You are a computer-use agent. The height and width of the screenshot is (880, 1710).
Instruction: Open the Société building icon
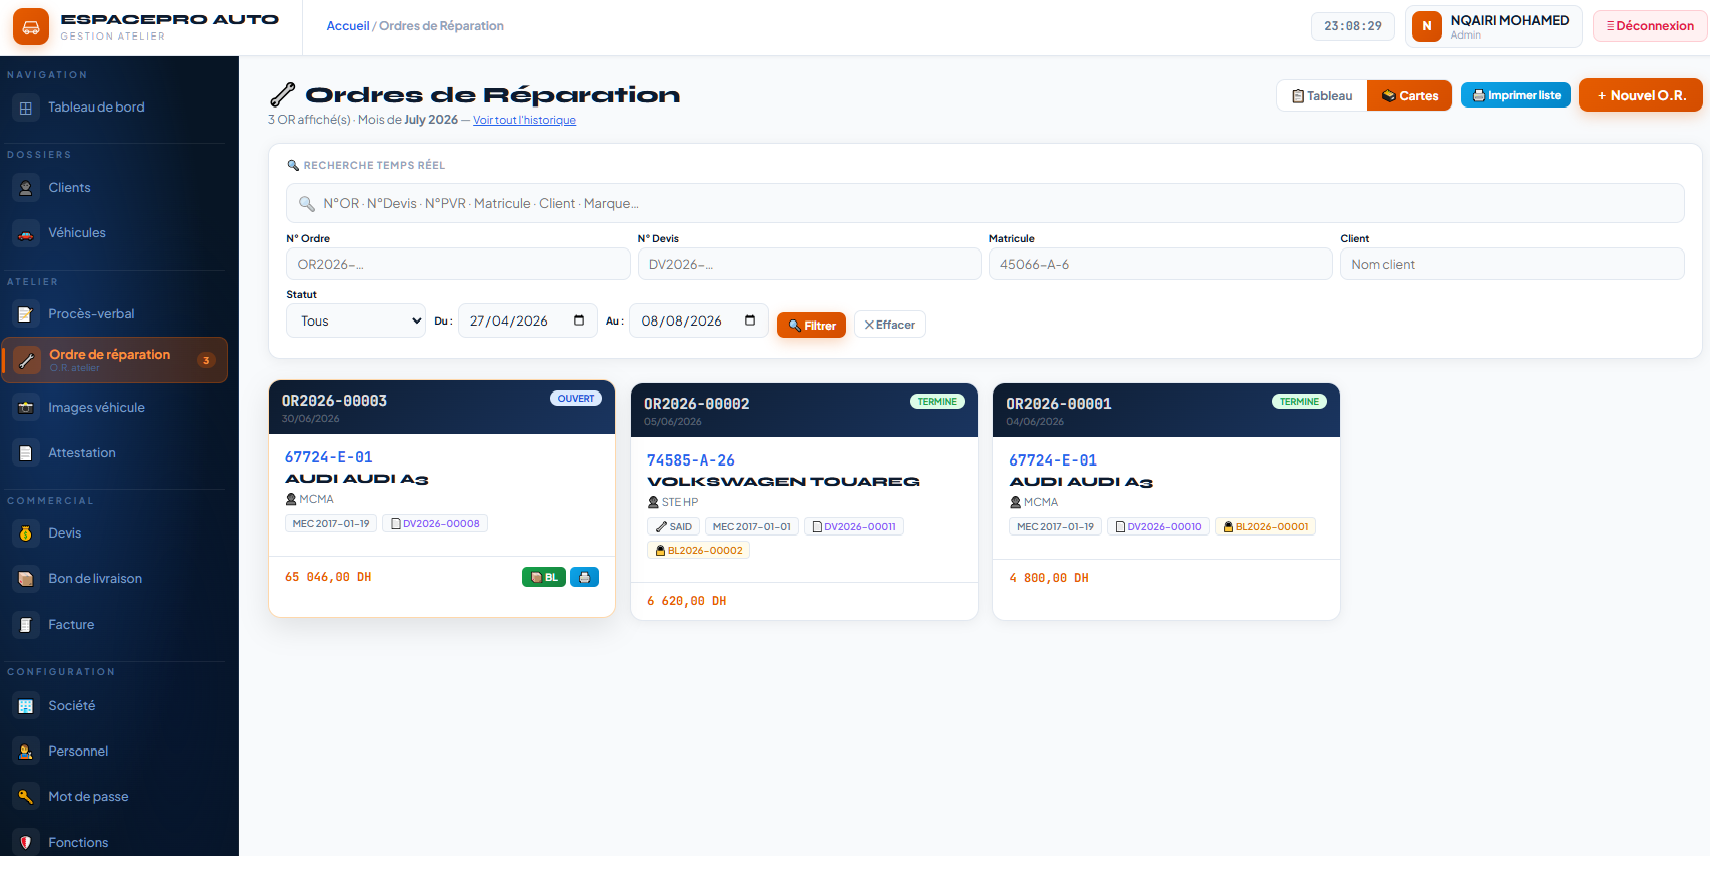point(26,706)
